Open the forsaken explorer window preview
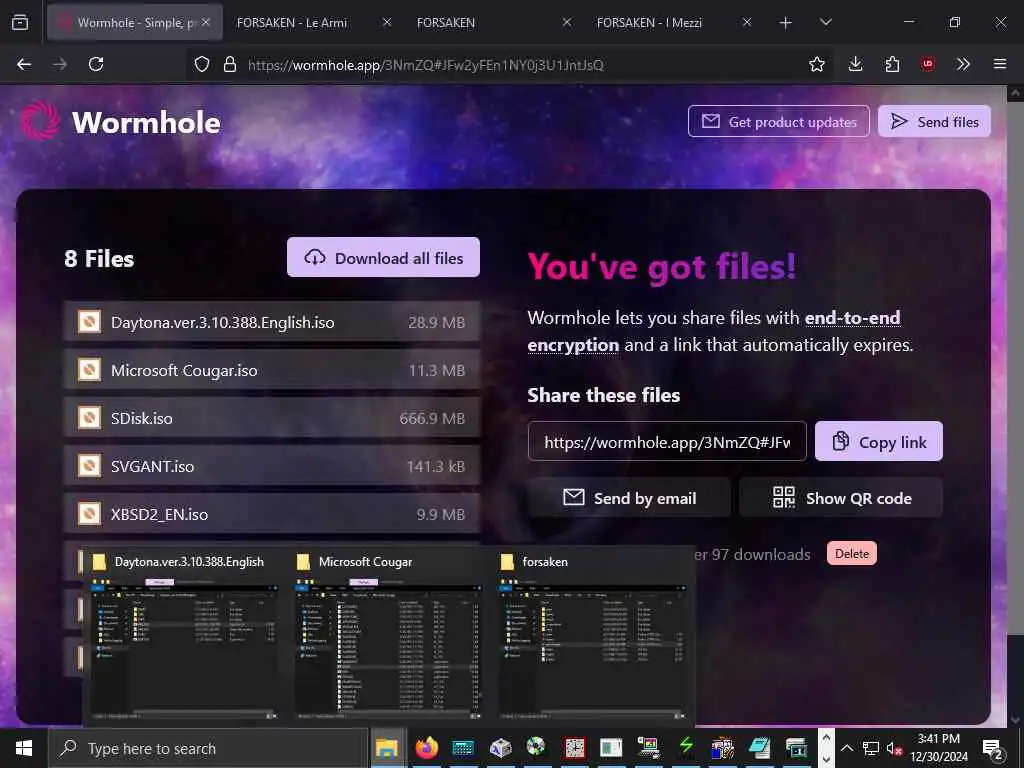The height and width of the screenshot is (768, 1024). (x=592, y=636)
